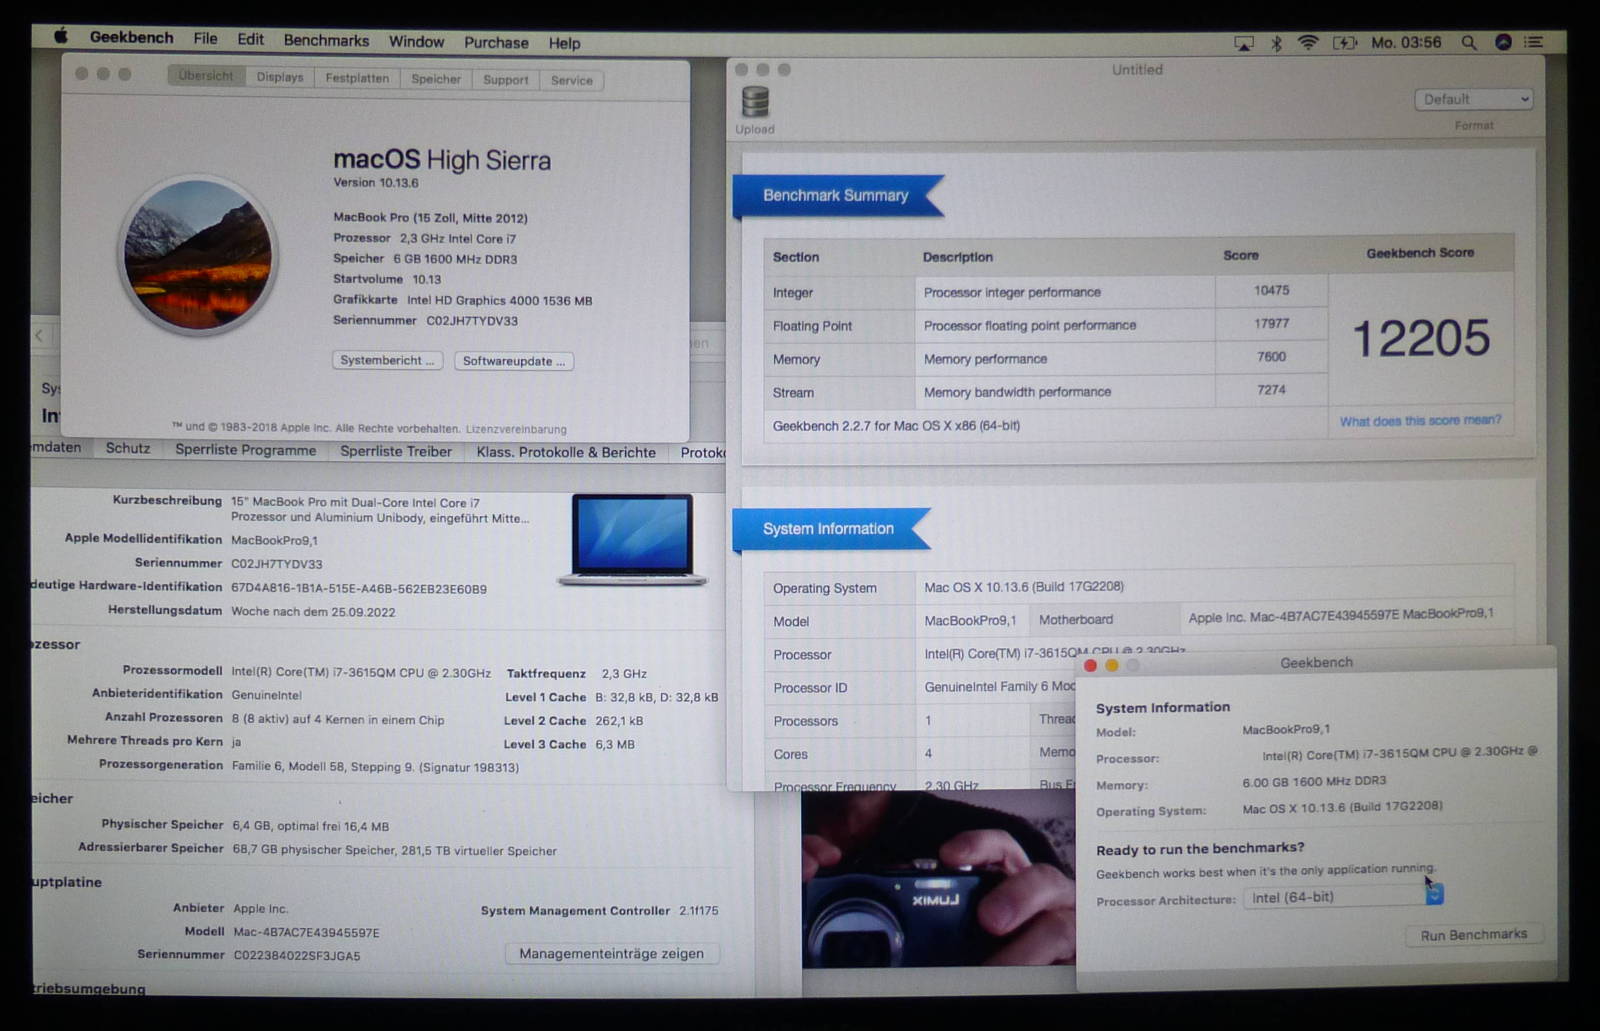Click the AirPlay display icon

point(1243,43)
